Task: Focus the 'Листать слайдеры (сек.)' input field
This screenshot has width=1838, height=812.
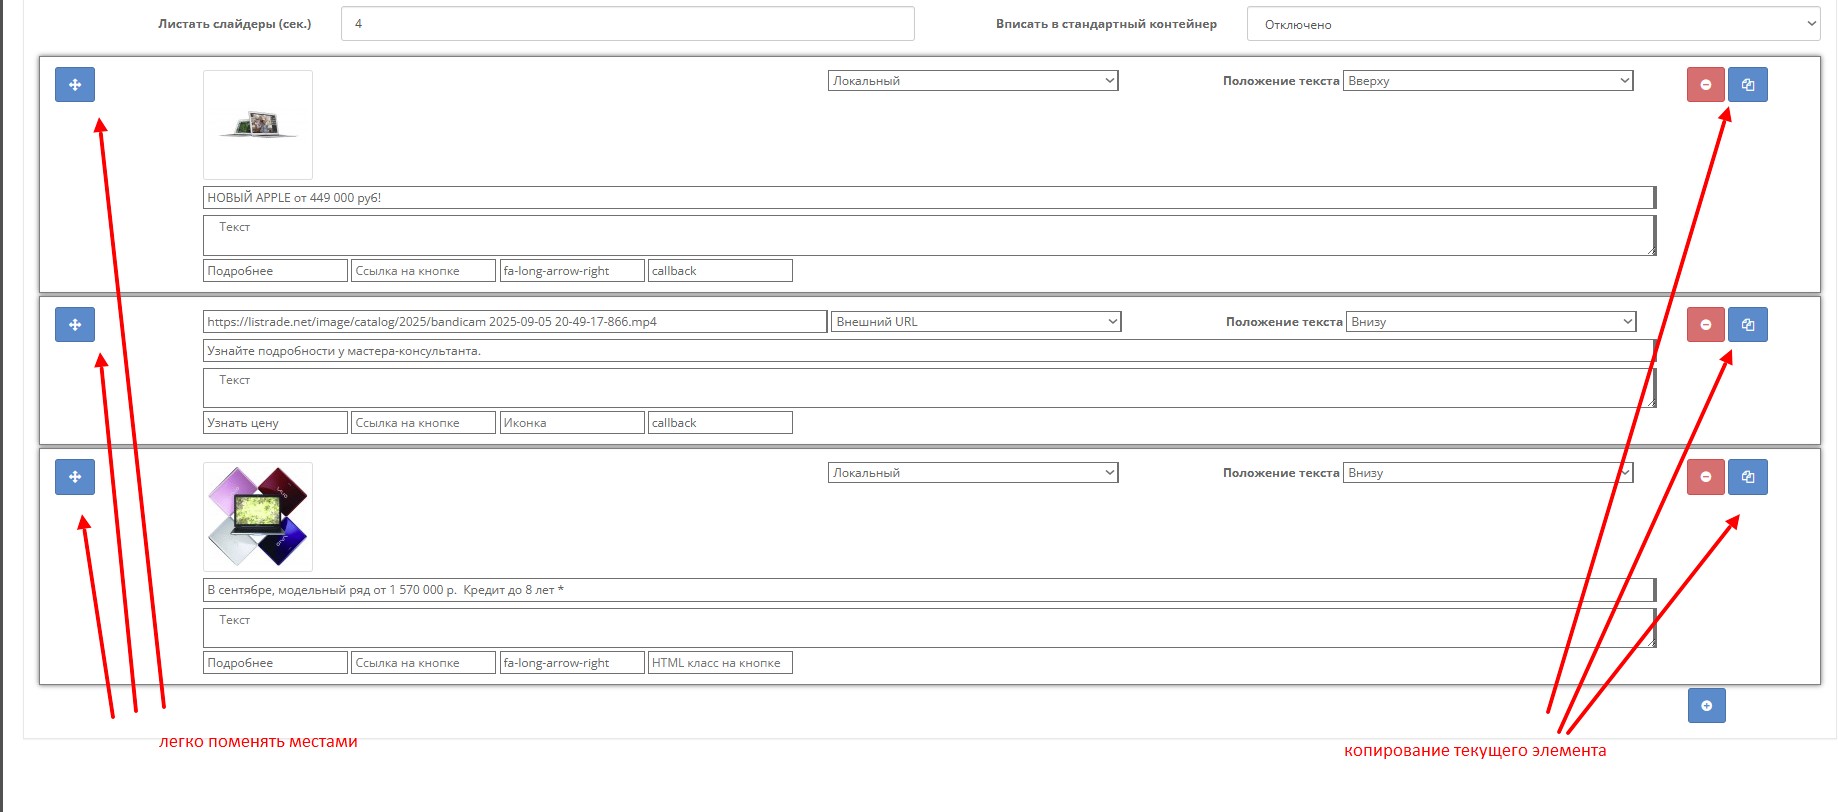Action: 627,24
